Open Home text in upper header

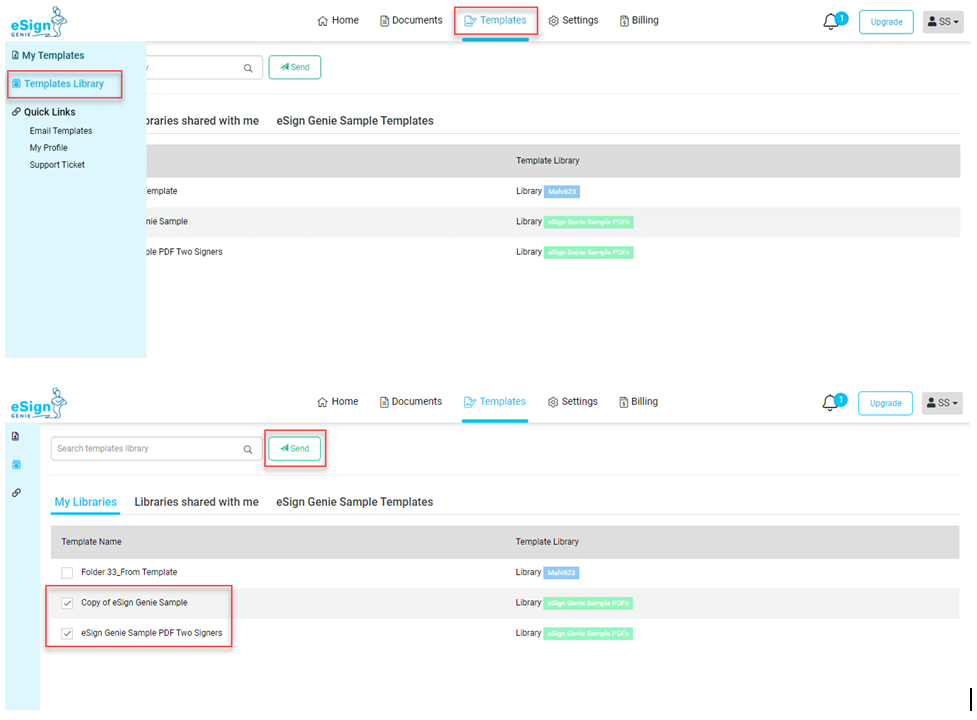point(345,21)
